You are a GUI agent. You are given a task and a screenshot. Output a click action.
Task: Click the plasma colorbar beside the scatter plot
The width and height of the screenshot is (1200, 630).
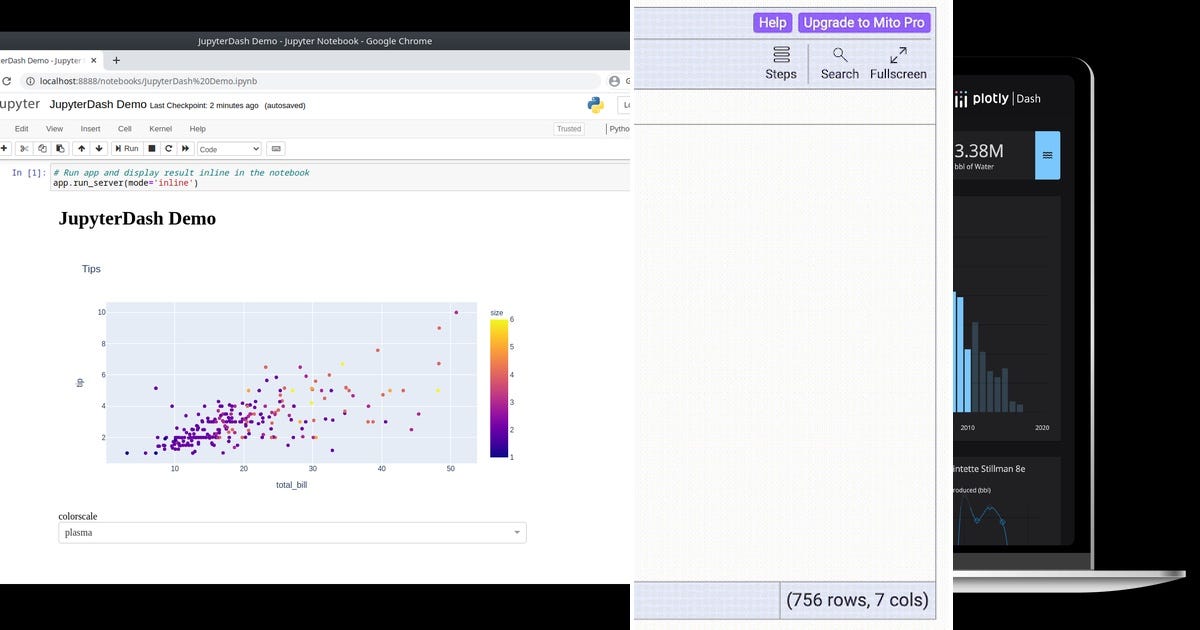498,385
